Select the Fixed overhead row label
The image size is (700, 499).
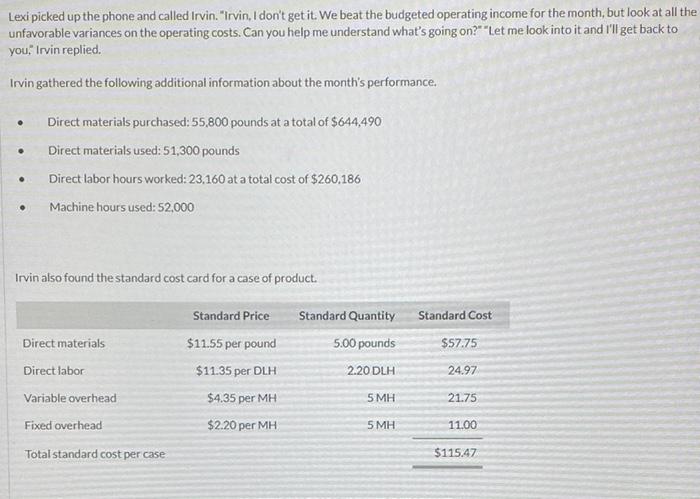click(63, 425)
